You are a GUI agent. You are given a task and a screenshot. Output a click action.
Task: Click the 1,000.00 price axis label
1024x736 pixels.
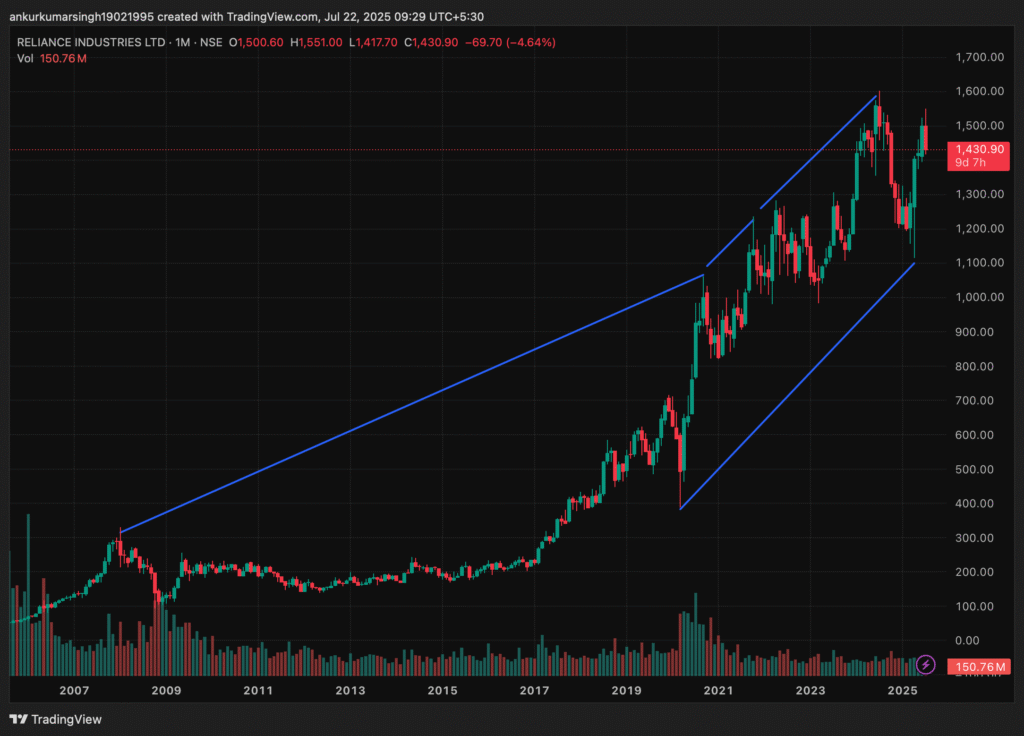tap(980, 297)
